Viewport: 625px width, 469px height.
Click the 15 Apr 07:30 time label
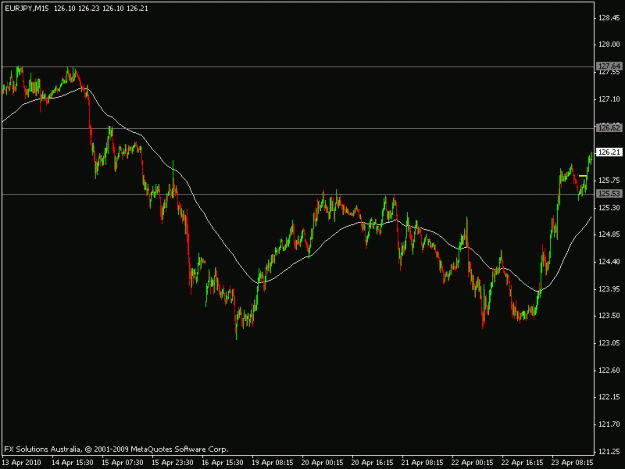122,463
